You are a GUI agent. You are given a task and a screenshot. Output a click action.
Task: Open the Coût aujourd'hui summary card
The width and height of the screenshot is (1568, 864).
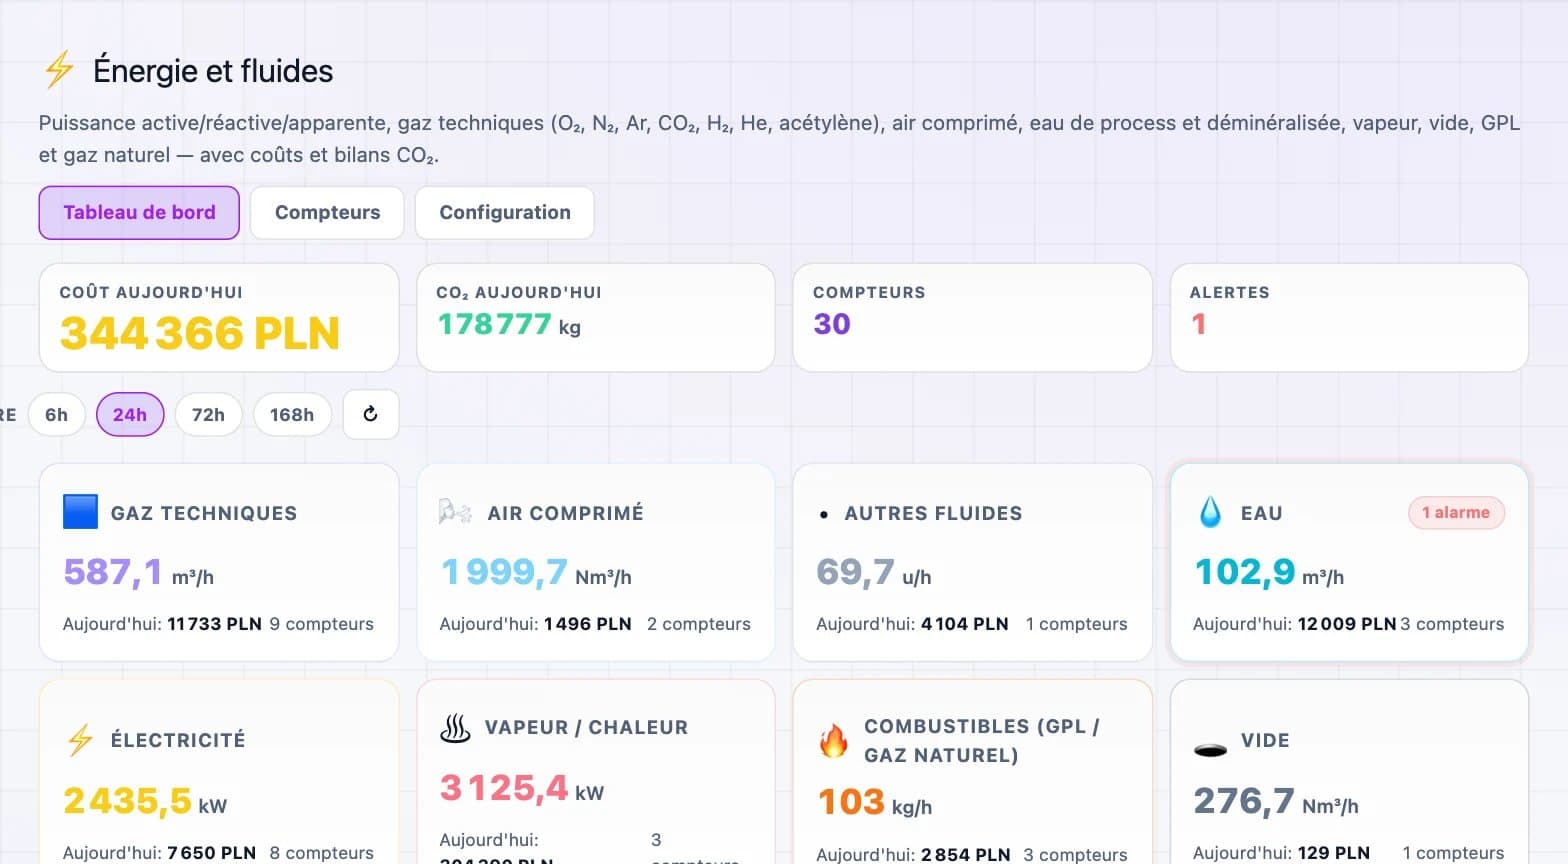[219, 317]
